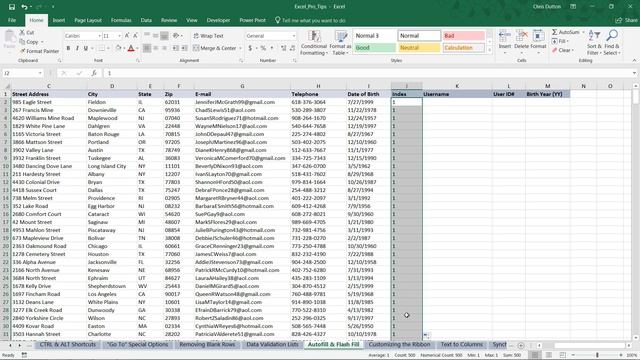Open Sort & Filter
Viewport: 640px width, 360px height.
[x=594, y=43]
